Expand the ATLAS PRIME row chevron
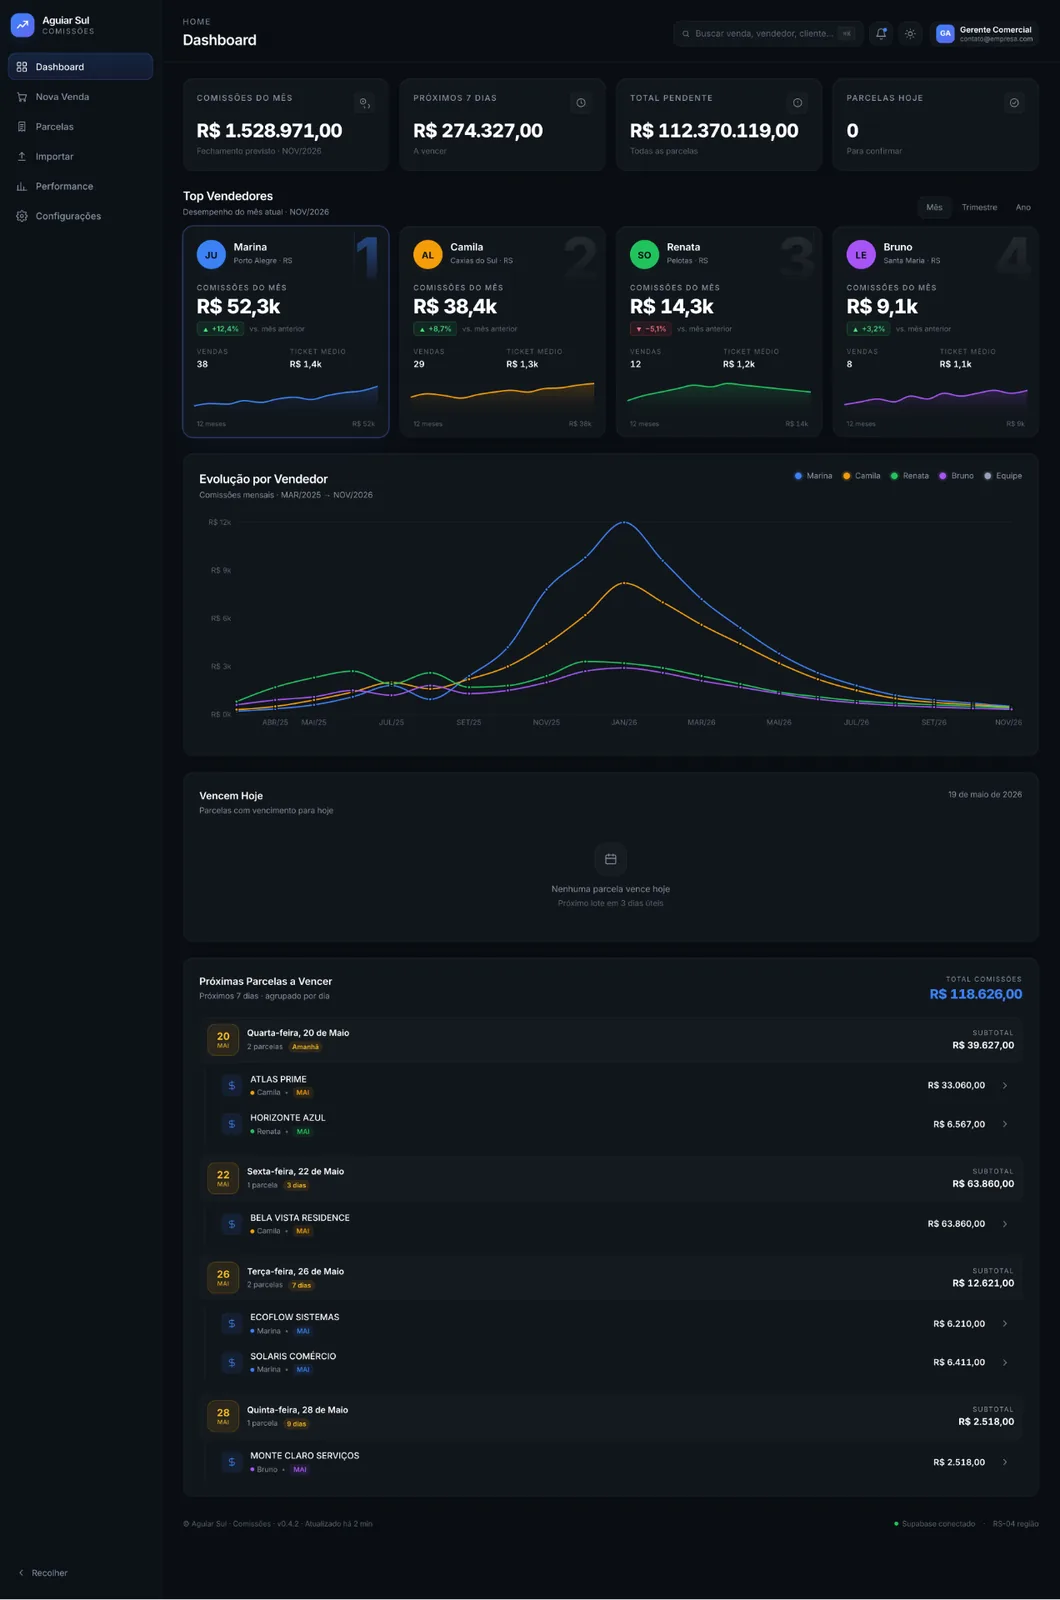 pyautogui.click(x=1005, y=1085)
